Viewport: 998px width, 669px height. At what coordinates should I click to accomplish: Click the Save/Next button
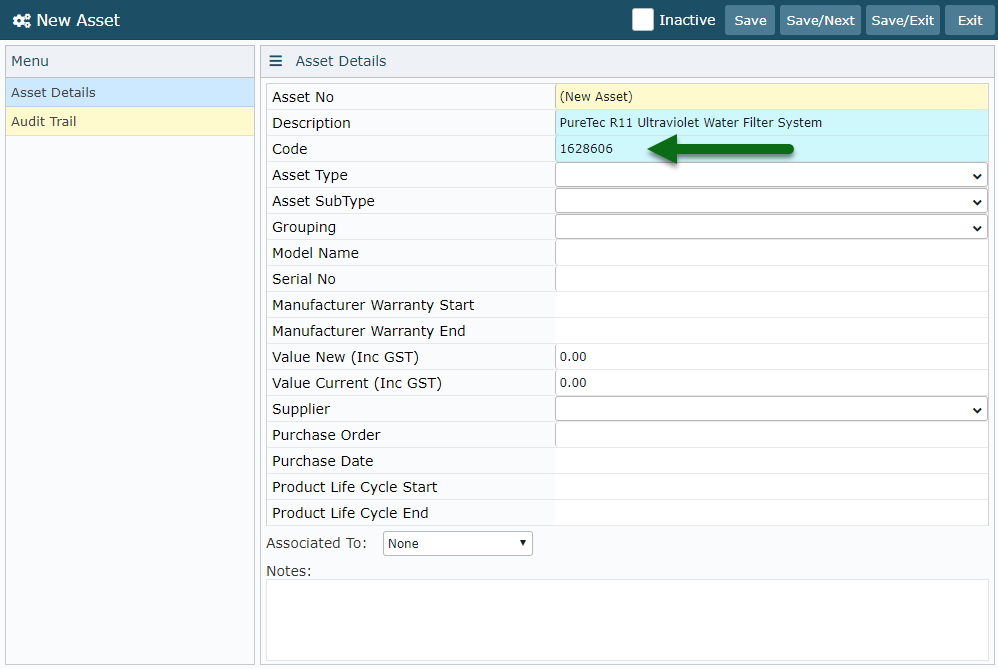(820, 20)
